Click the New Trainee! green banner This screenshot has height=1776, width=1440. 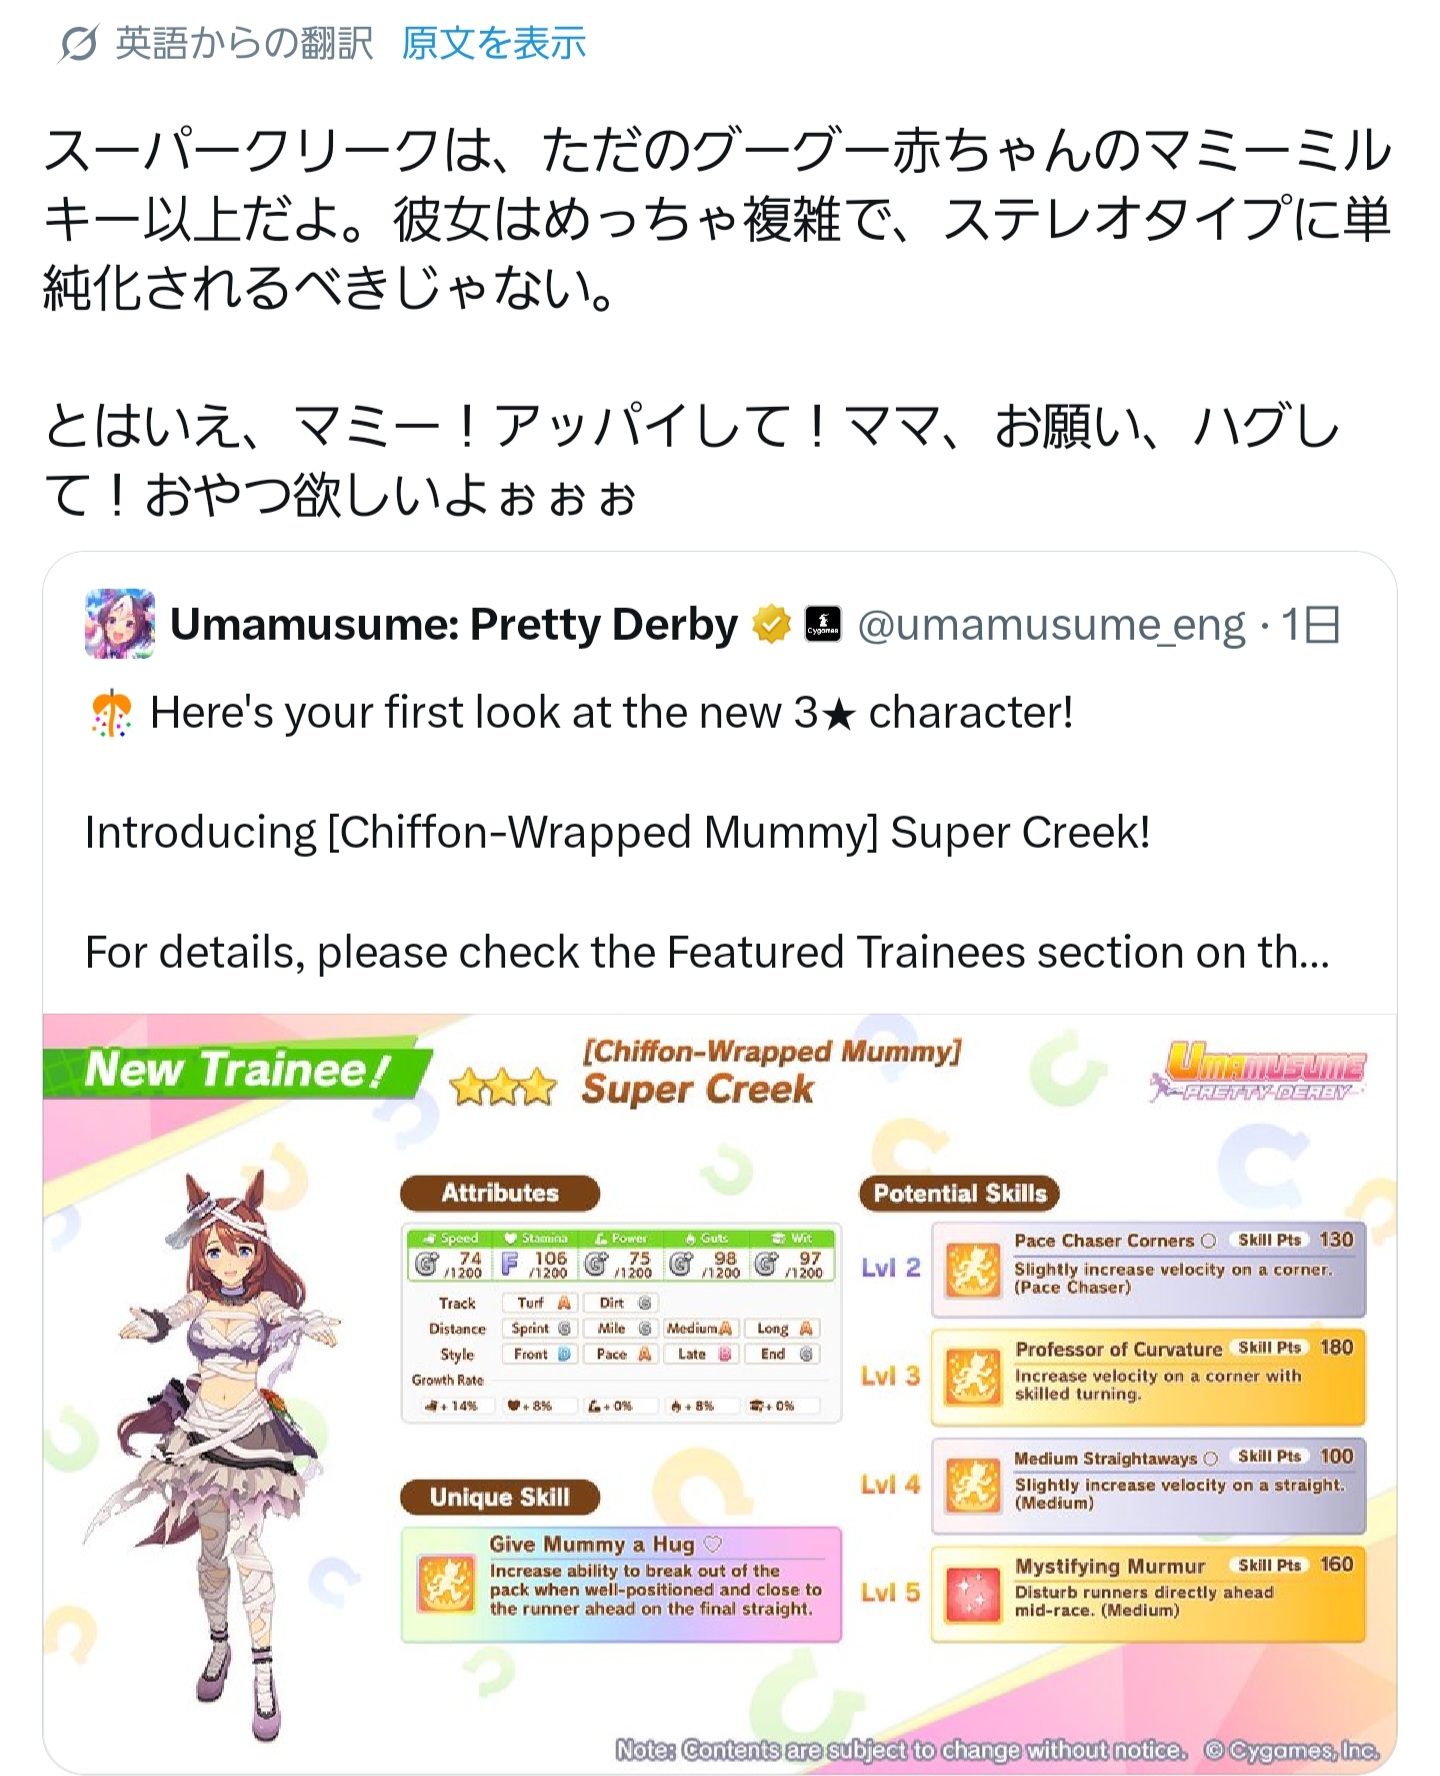237,1069
